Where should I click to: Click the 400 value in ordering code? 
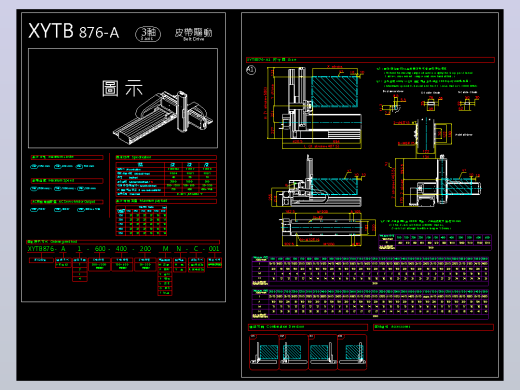click(x=121, y=249)
